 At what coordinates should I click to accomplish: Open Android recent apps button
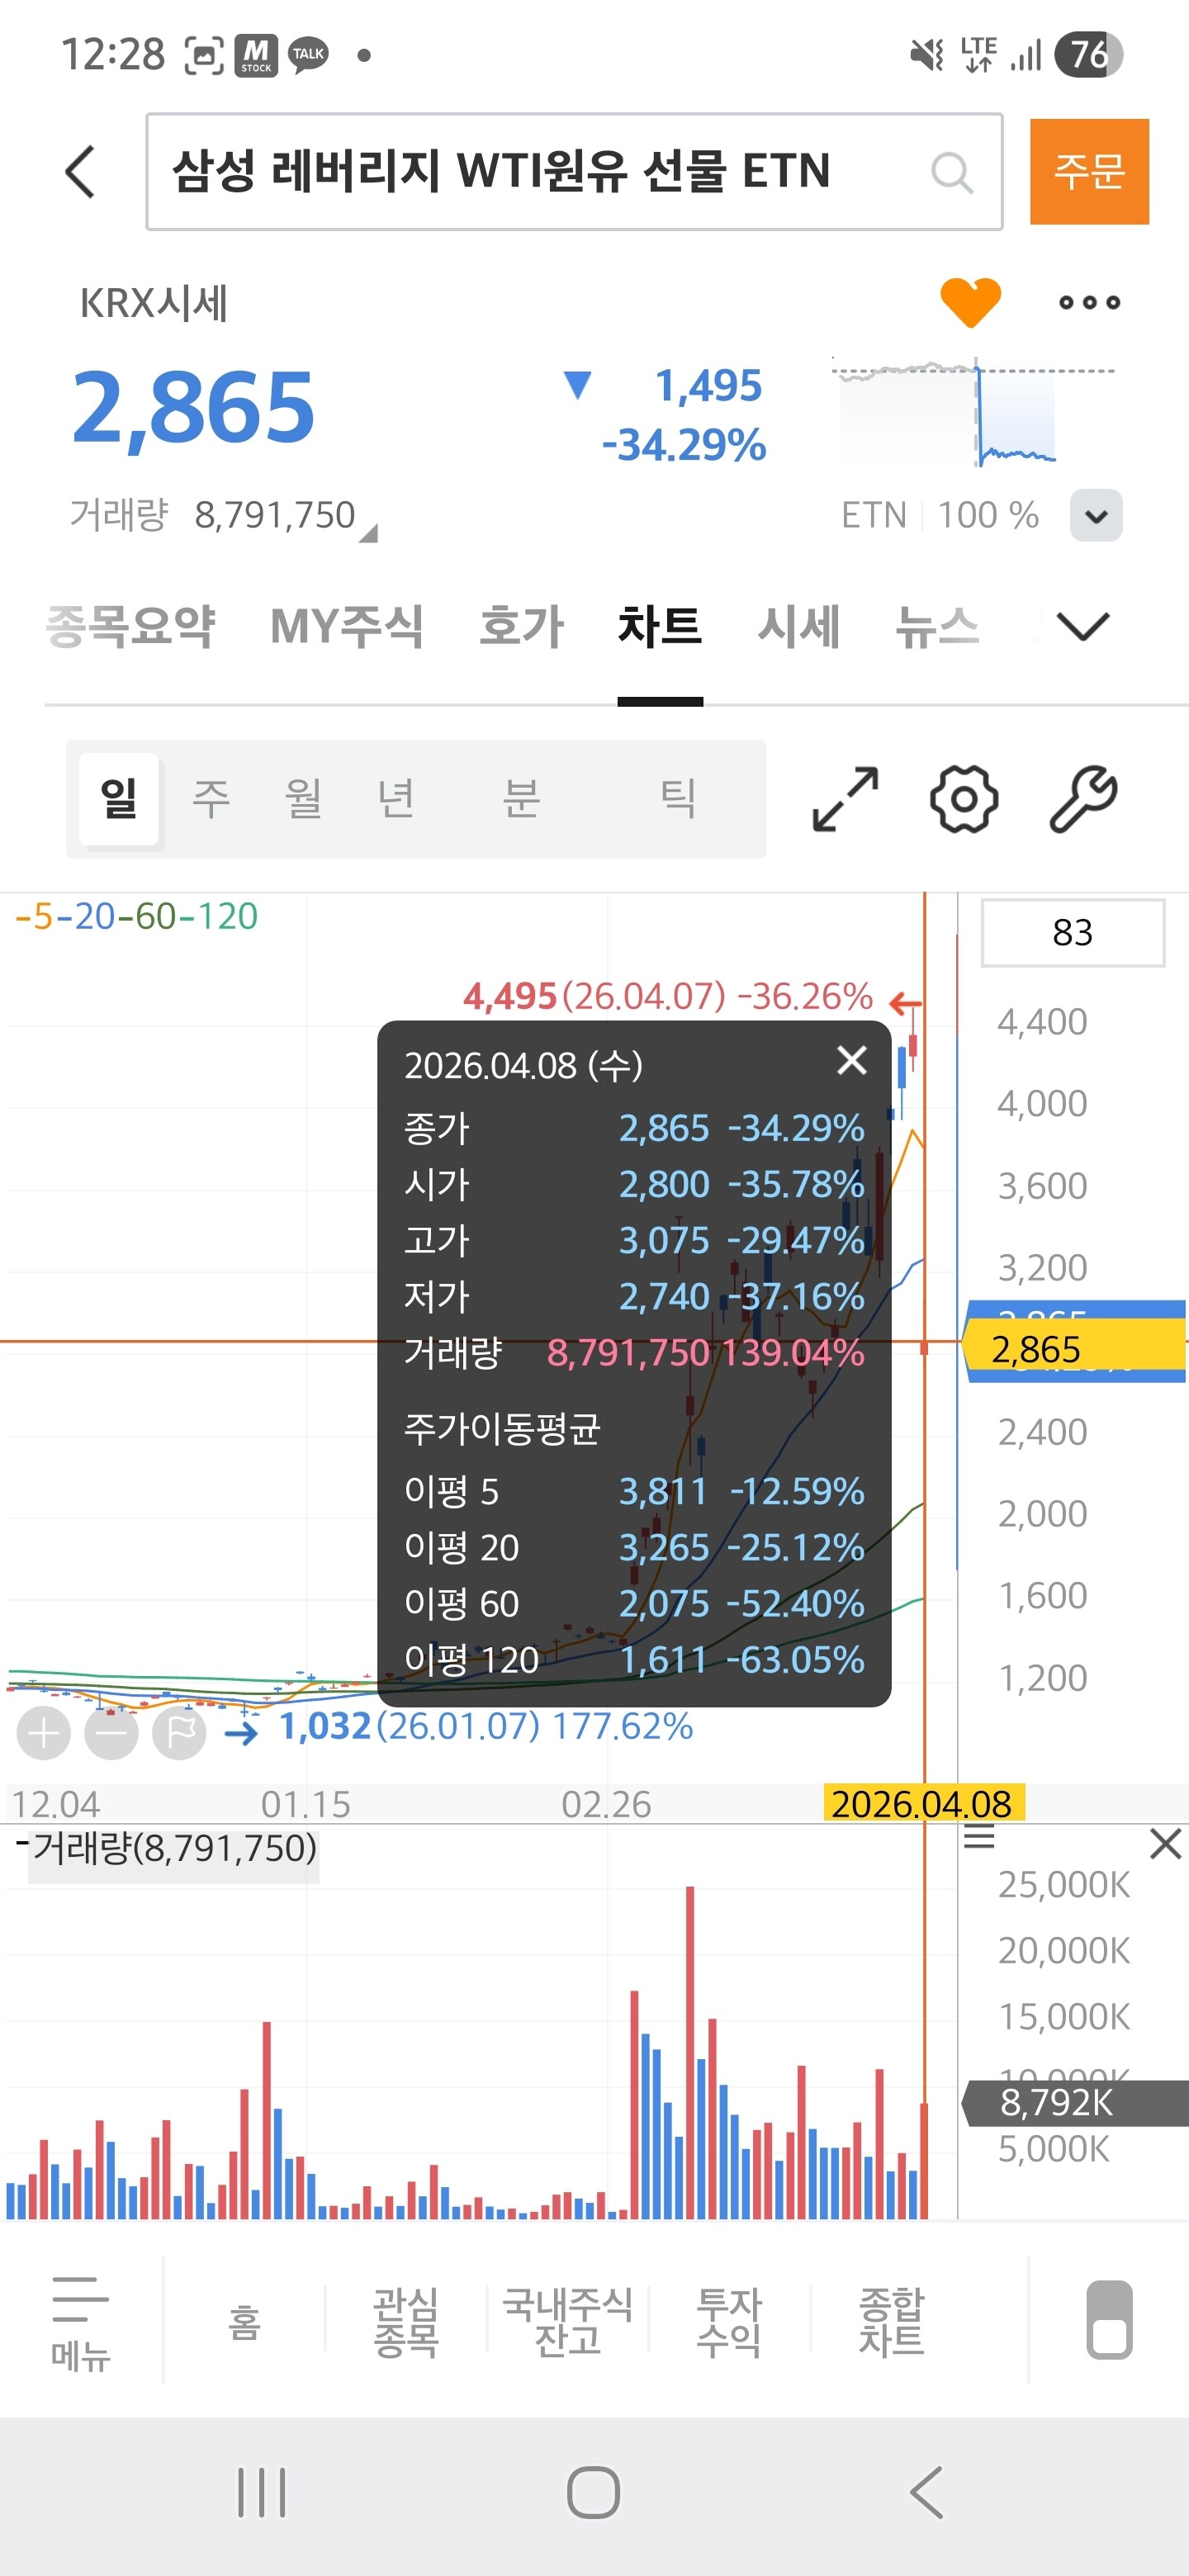[262, 2492]
